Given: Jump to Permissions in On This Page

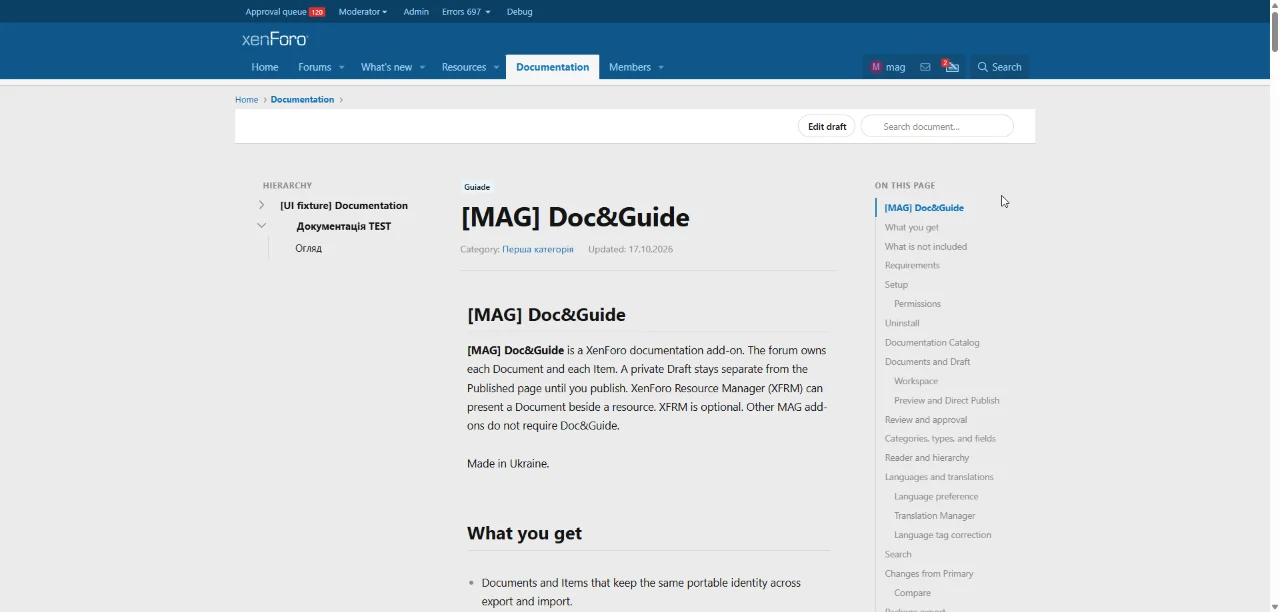Looking at the screenshot, I should pos(917,304).
